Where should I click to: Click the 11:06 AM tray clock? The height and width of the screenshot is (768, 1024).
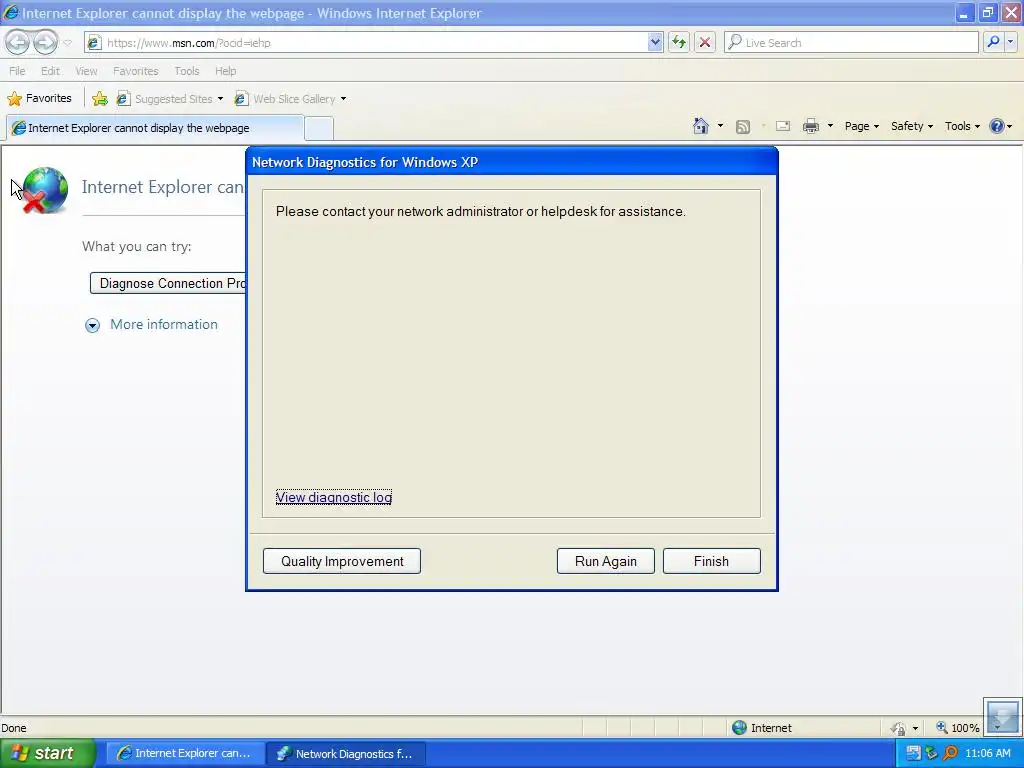click(987, 754)
